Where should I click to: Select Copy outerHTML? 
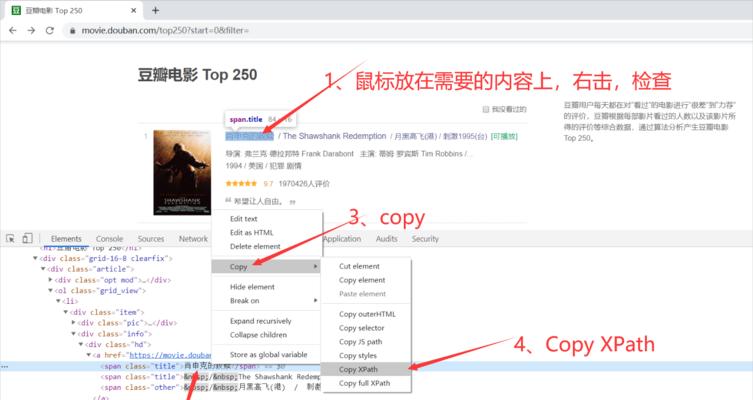point(366,314)
